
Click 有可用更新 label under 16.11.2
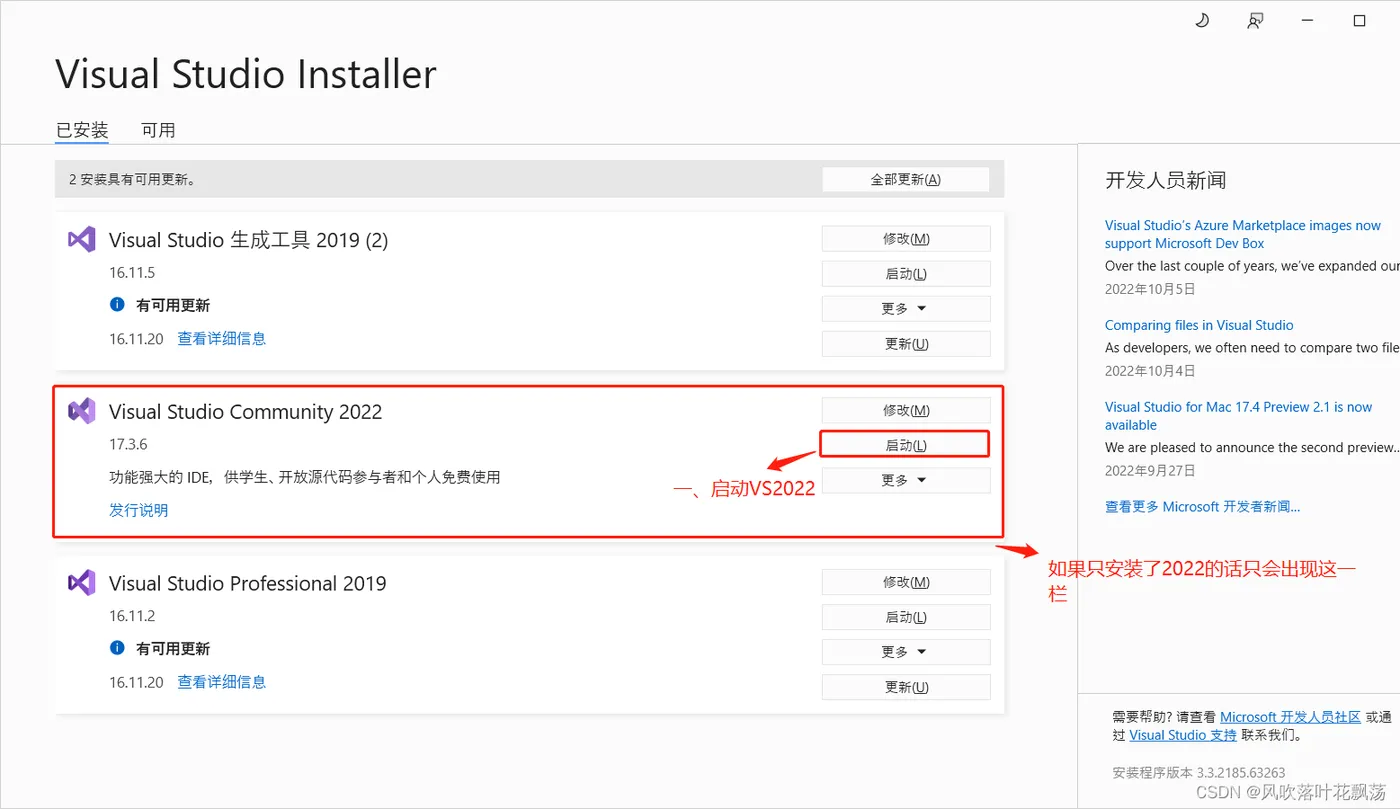(173, 648)
